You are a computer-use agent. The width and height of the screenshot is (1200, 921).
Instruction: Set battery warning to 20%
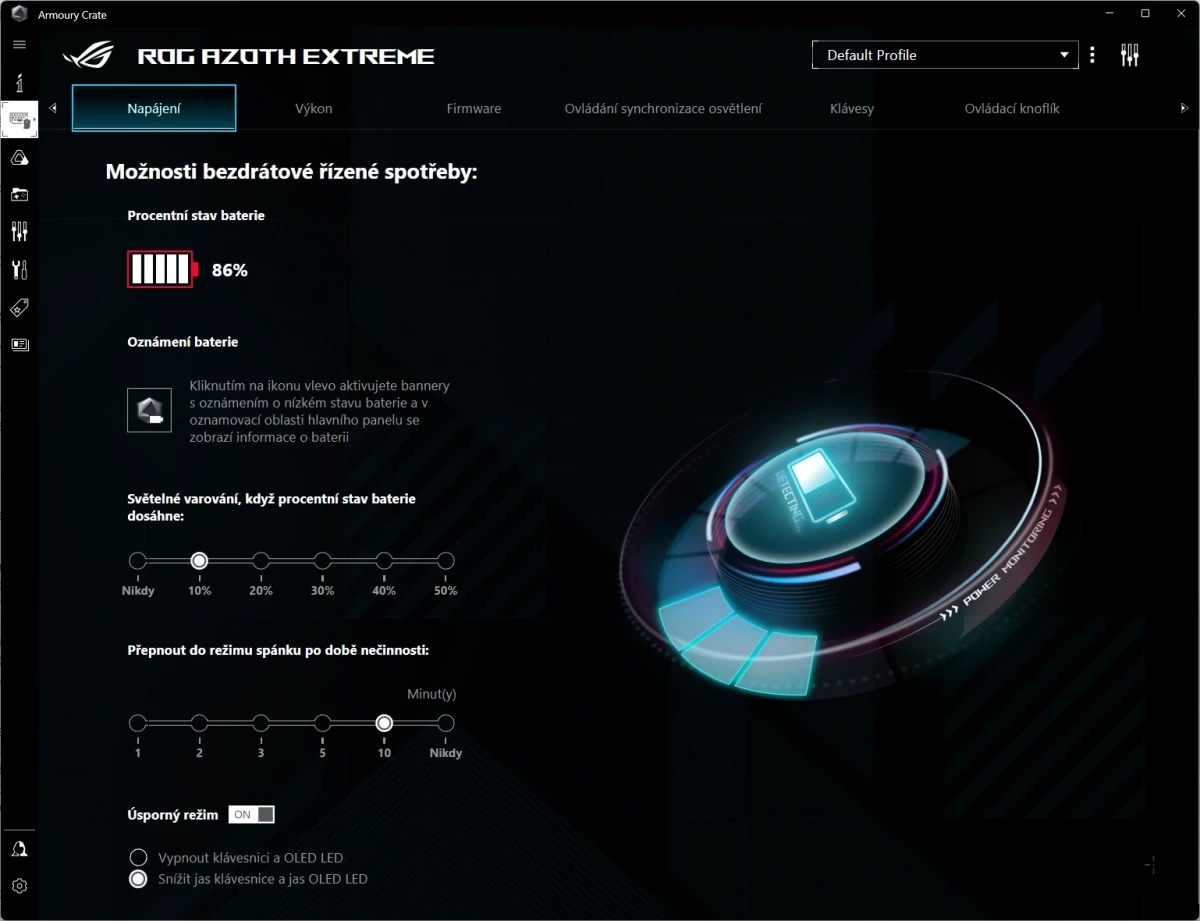(x=261, y=561)
